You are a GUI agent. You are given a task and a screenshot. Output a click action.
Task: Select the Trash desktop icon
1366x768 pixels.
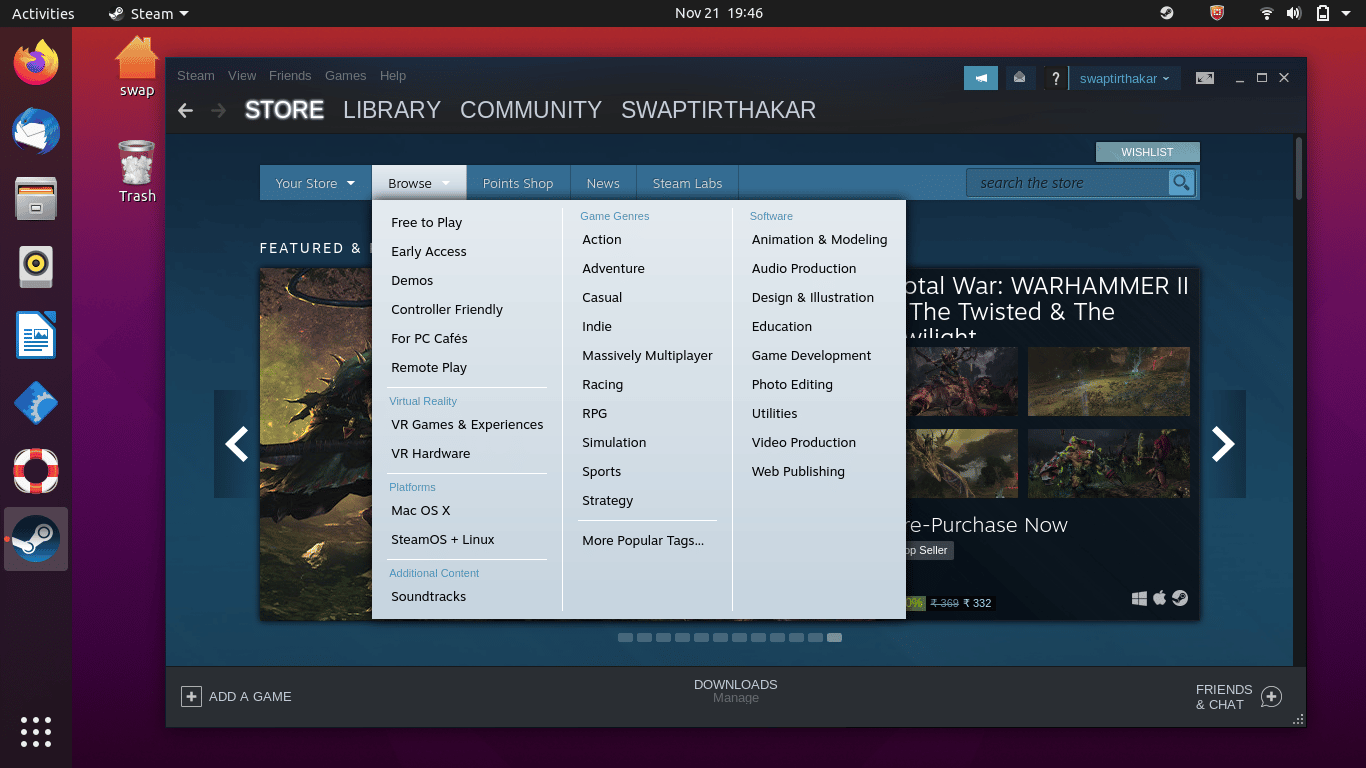pyautogui.click(x=137, y=172)
